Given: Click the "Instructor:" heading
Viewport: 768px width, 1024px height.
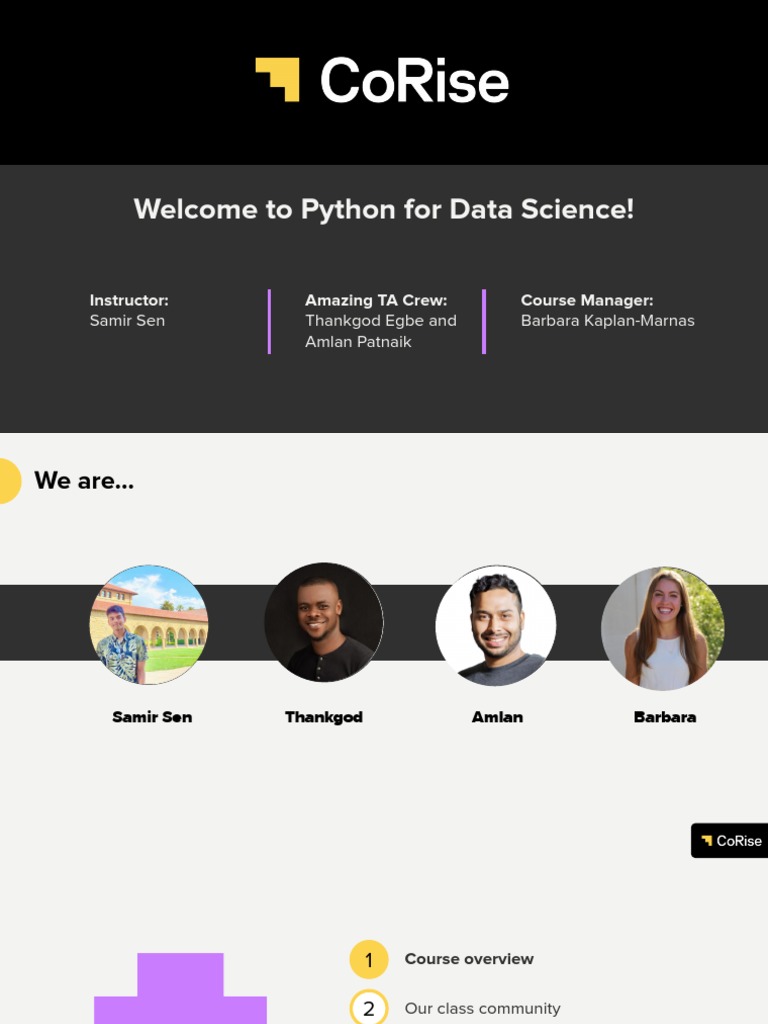Looking at the screenshot, I should coord(129,300).
